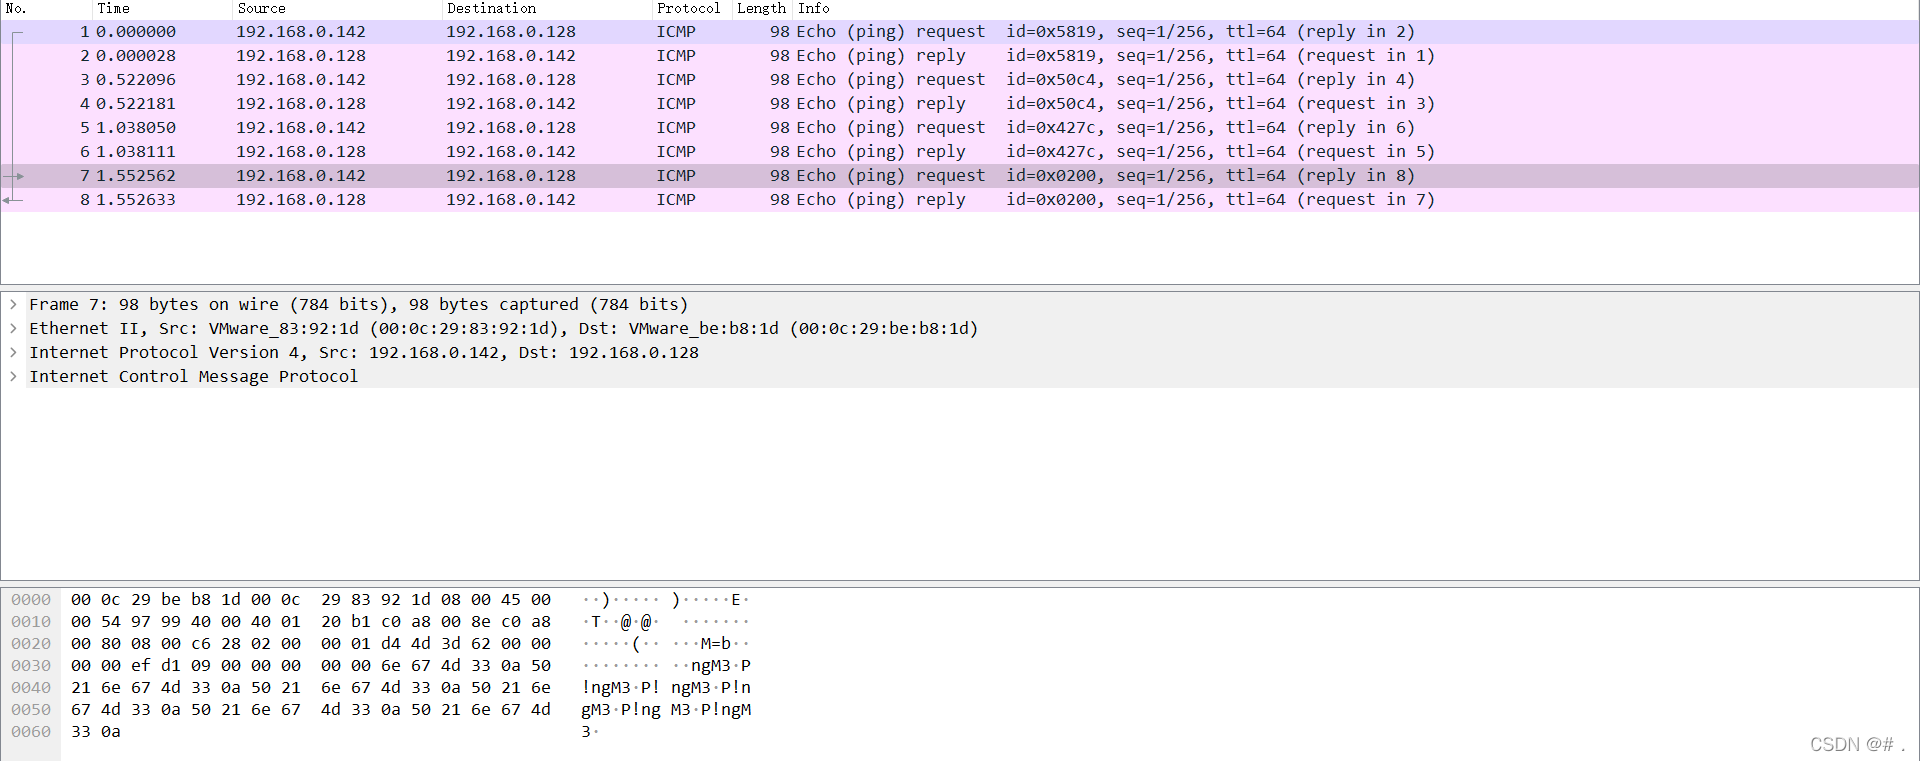This screenshot has width=1920, height=761.
Task: Select packet 4 at time 0.522181
Action: click(x=960, y=104)
